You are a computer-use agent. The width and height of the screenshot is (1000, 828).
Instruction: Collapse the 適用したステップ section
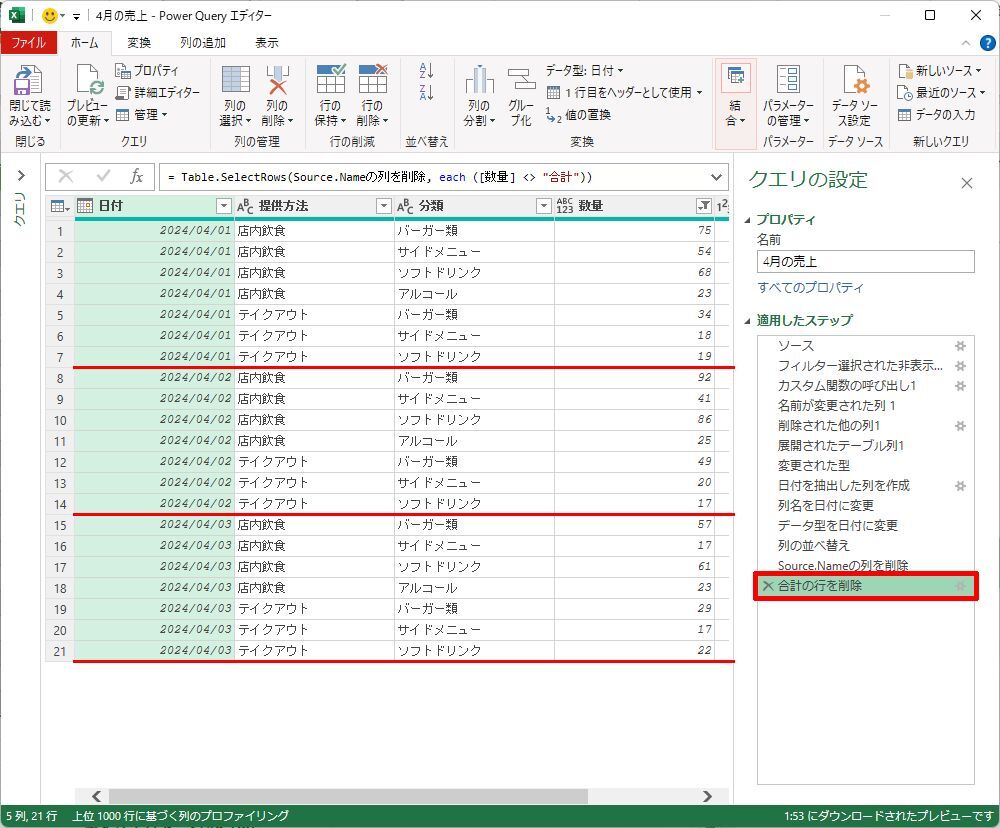(749, 321)
